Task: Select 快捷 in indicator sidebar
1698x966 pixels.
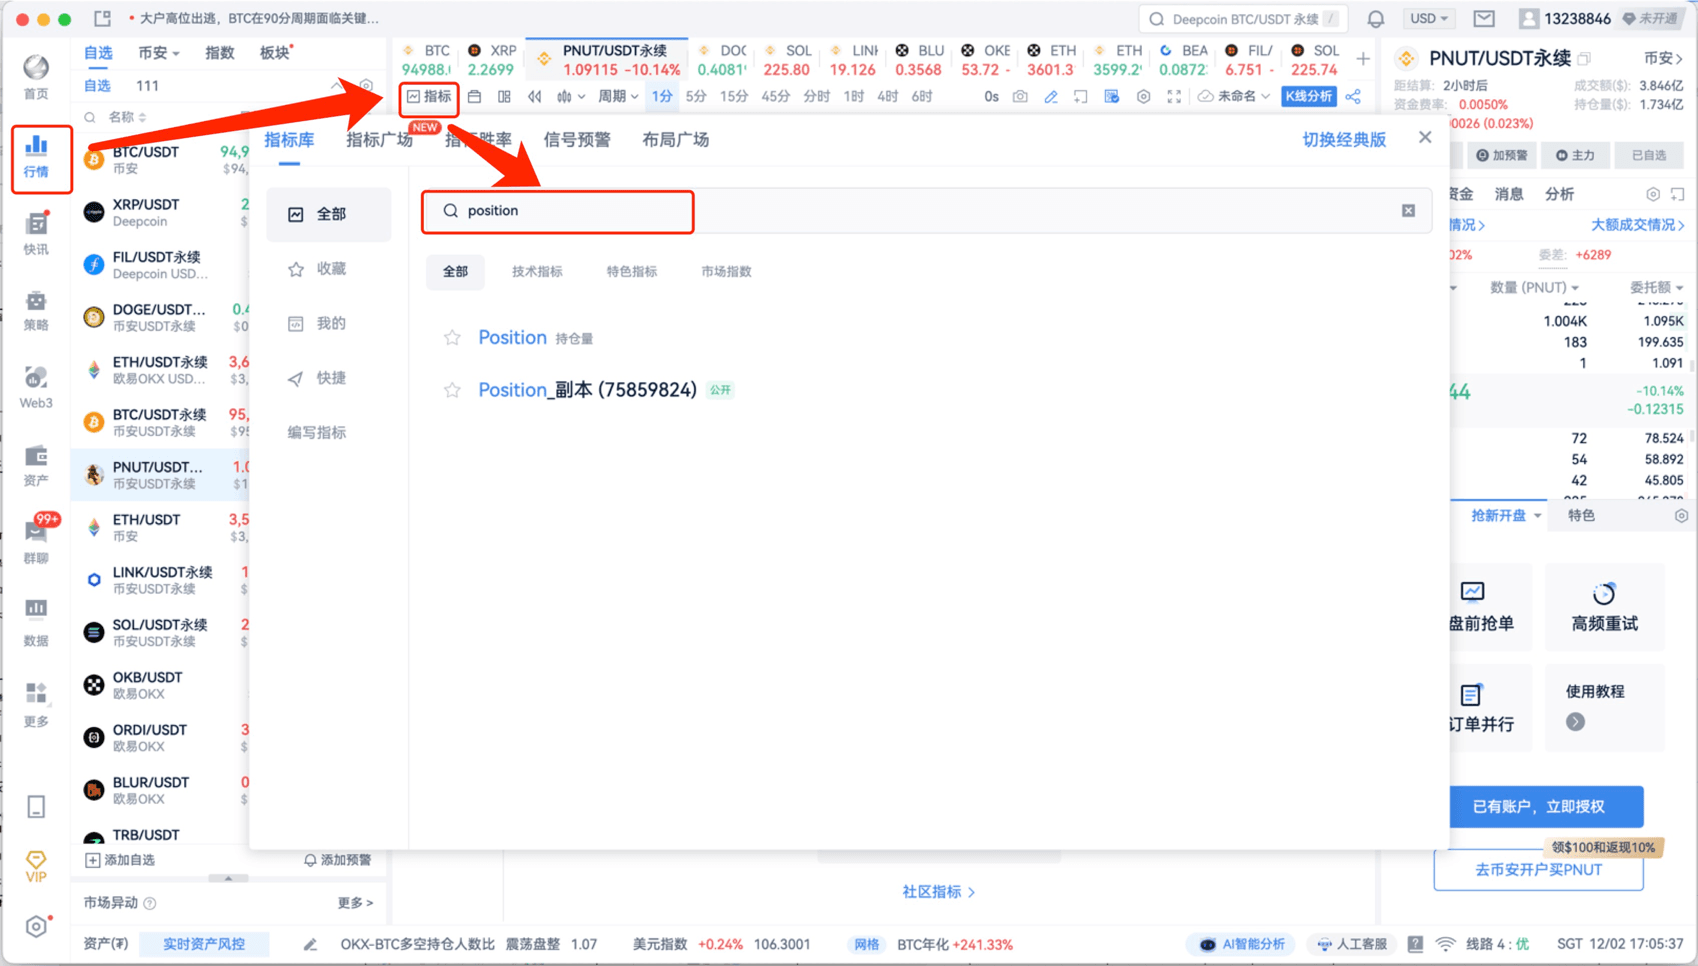Action: 328,378
